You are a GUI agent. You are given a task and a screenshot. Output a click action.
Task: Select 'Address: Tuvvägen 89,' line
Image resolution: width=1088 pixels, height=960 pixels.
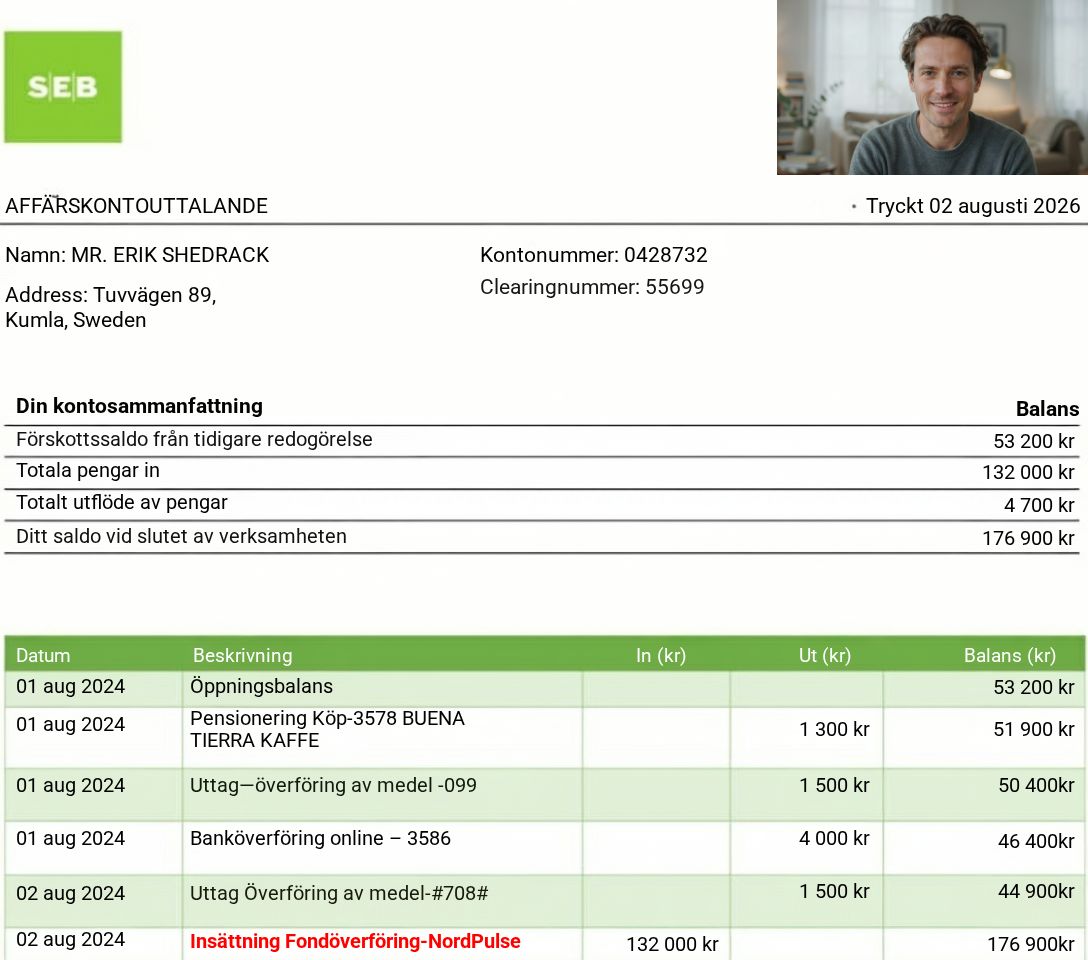point(111,295)
